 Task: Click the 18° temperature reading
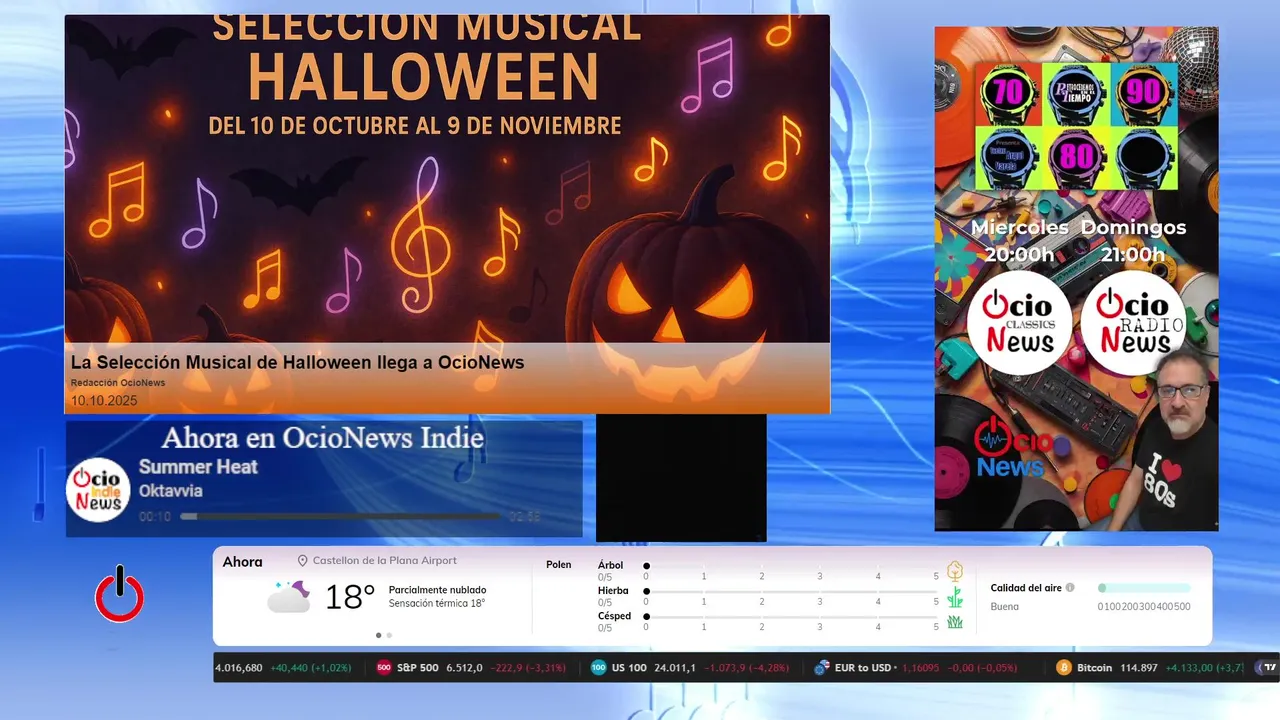tap(350, 597)
